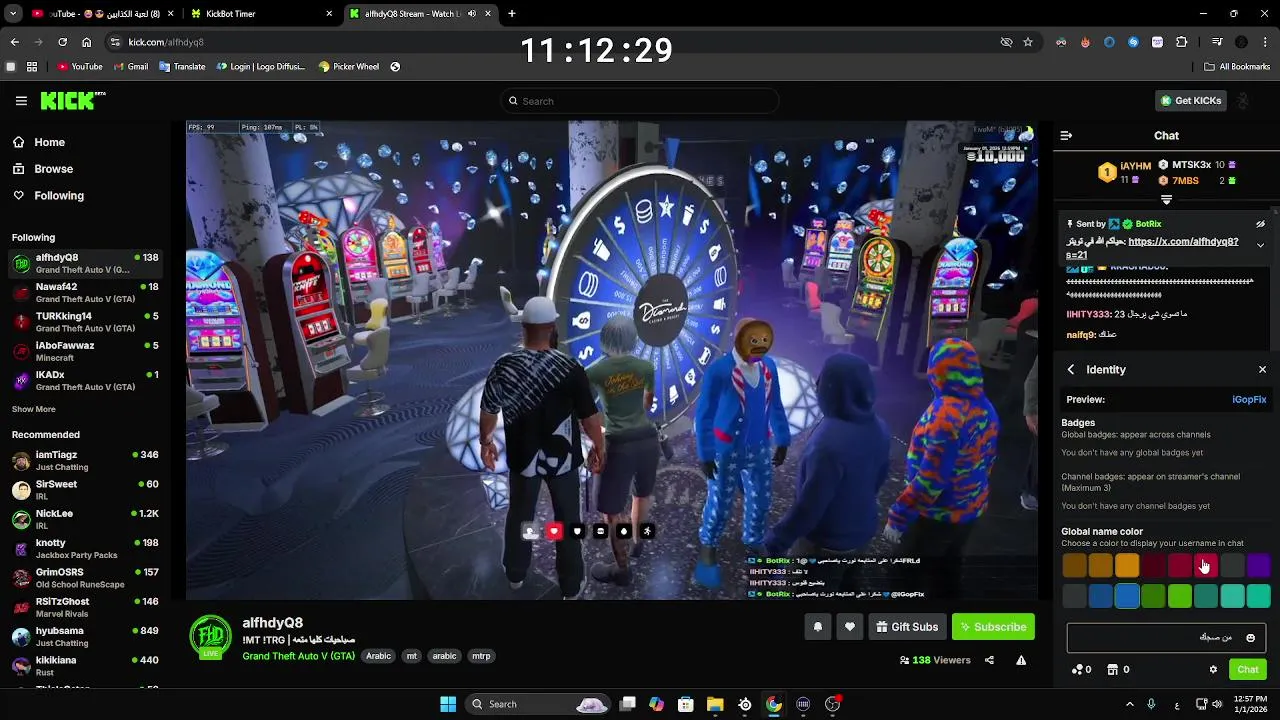Open the emoji picker in chat input

click(1250, 637)
